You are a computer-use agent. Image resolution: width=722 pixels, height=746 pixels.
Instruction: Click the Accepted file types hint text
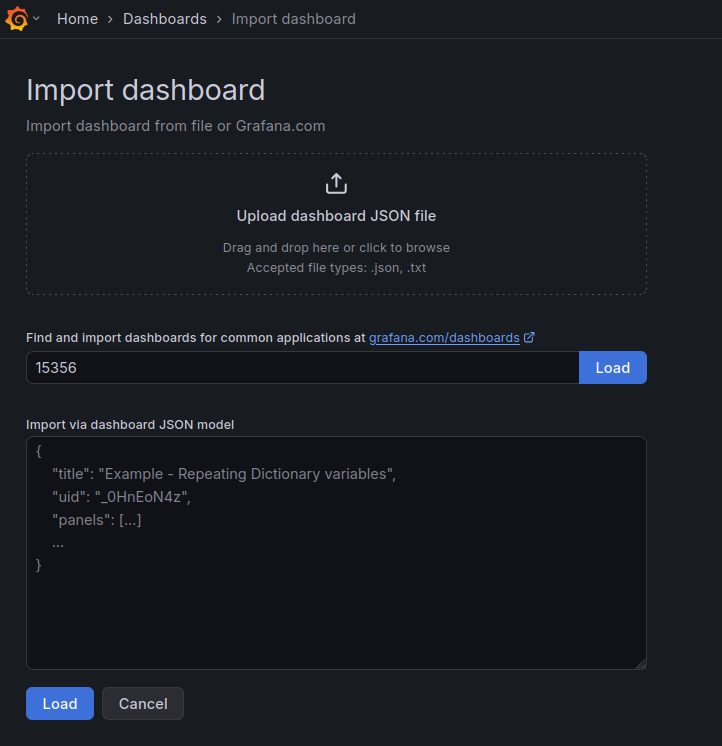click(x=336, y=268)
